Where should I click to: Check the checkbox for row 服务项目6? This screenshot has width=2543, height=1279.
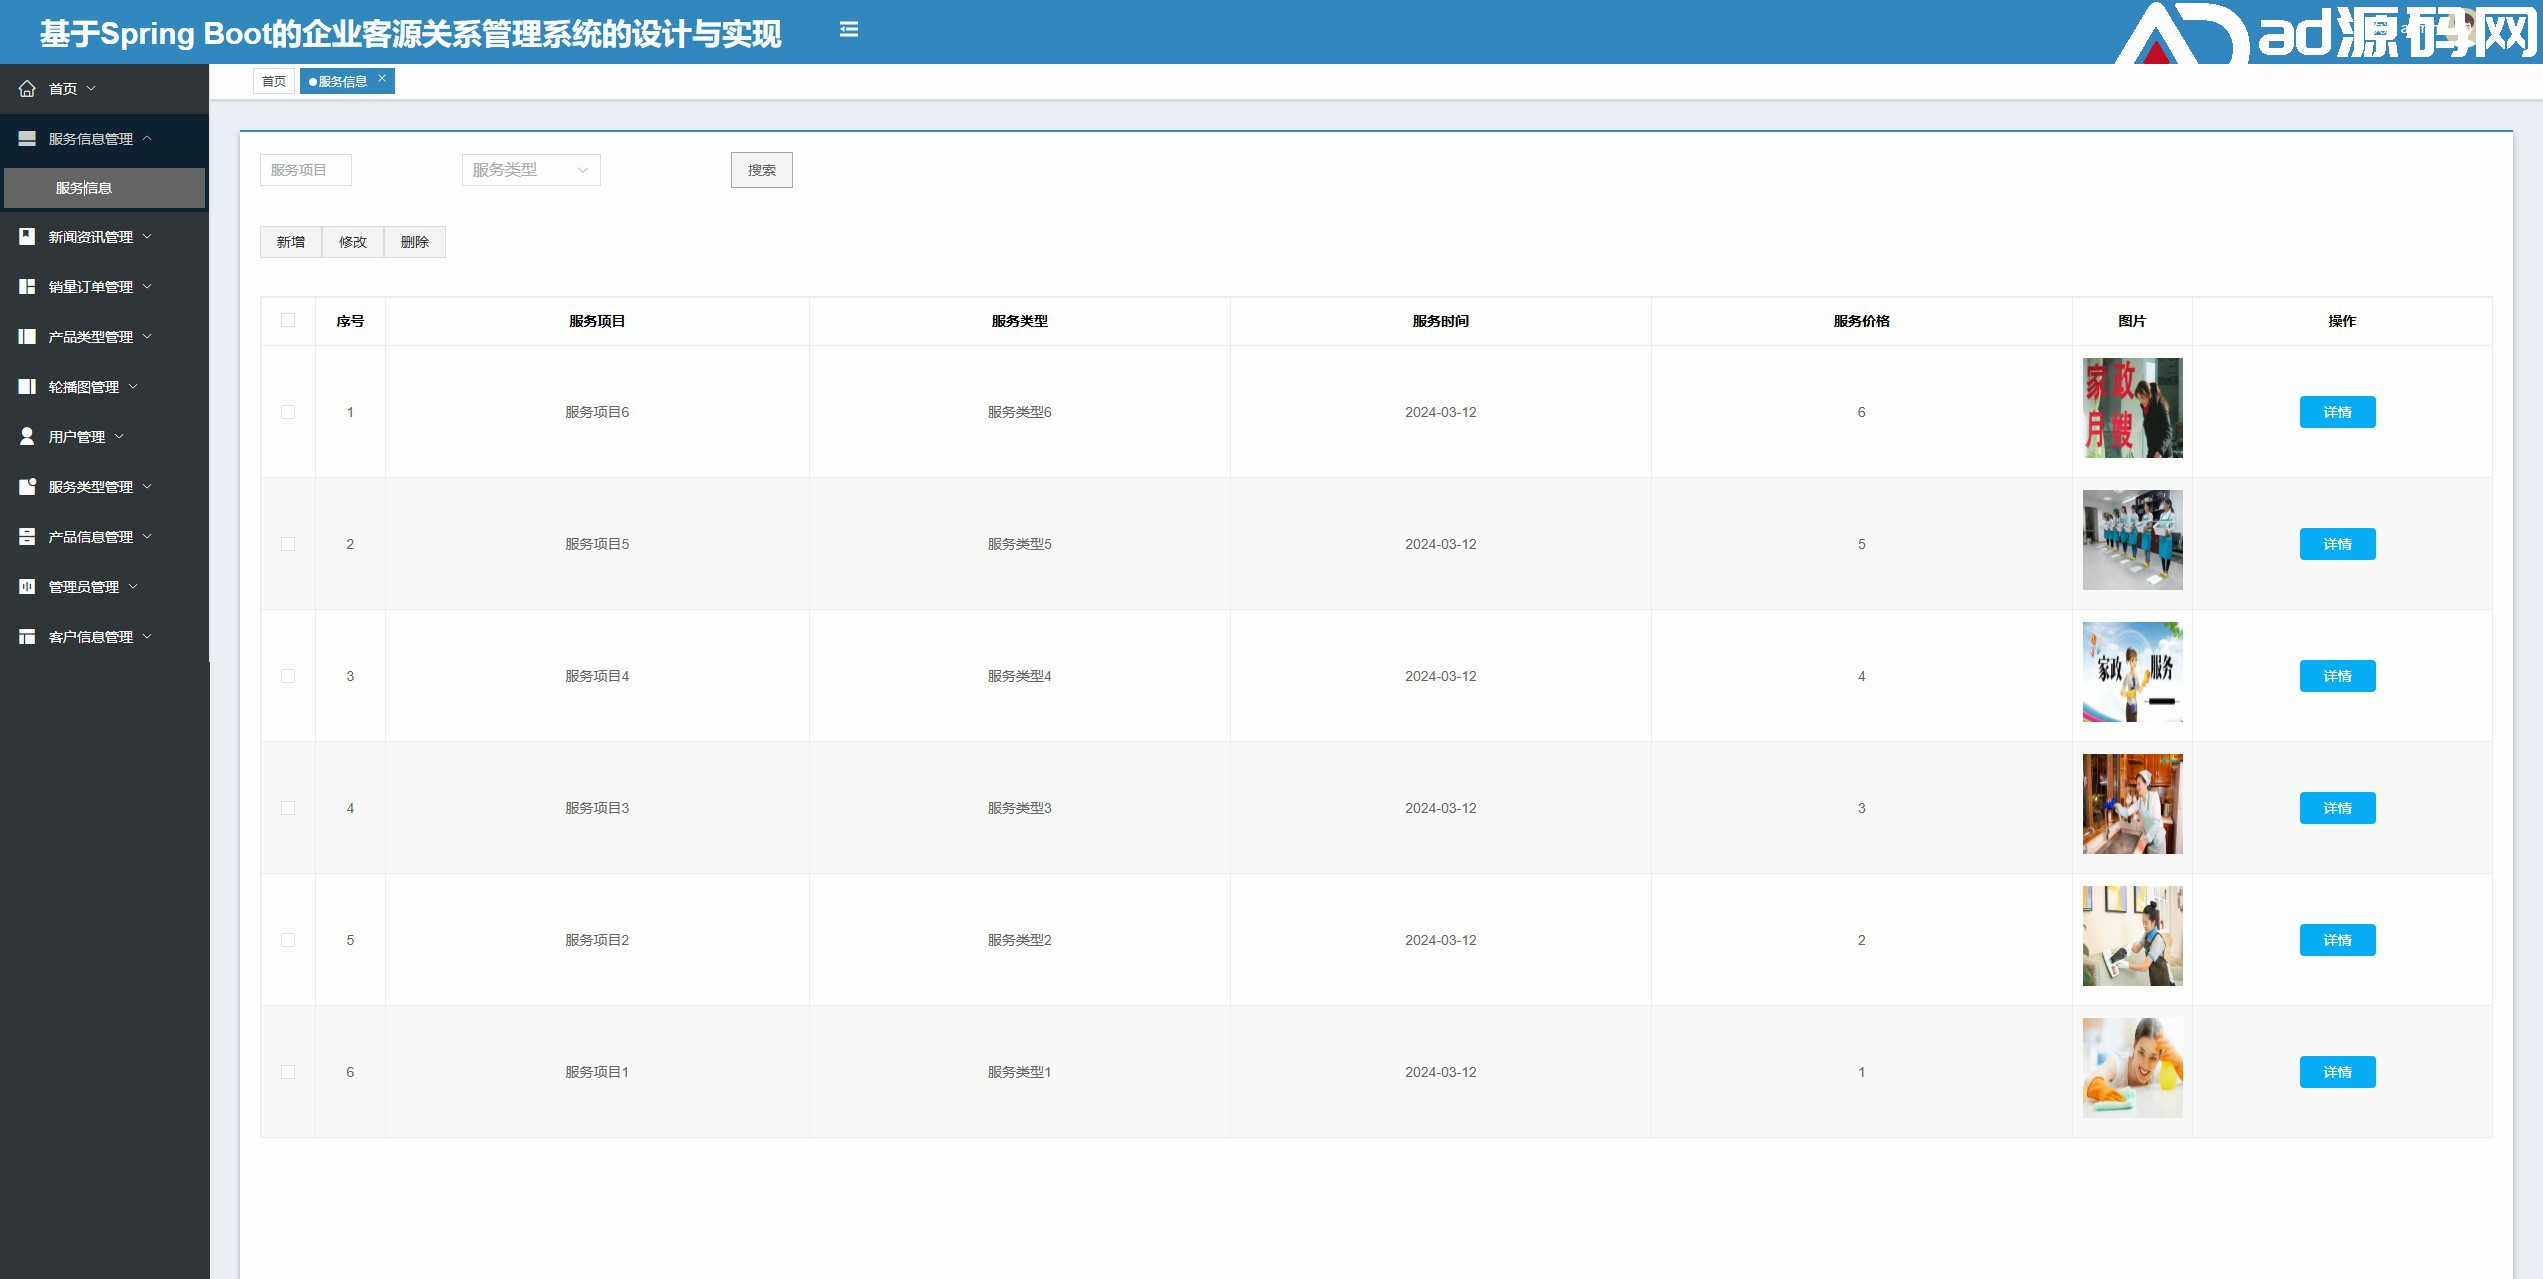tap(288, 412)
